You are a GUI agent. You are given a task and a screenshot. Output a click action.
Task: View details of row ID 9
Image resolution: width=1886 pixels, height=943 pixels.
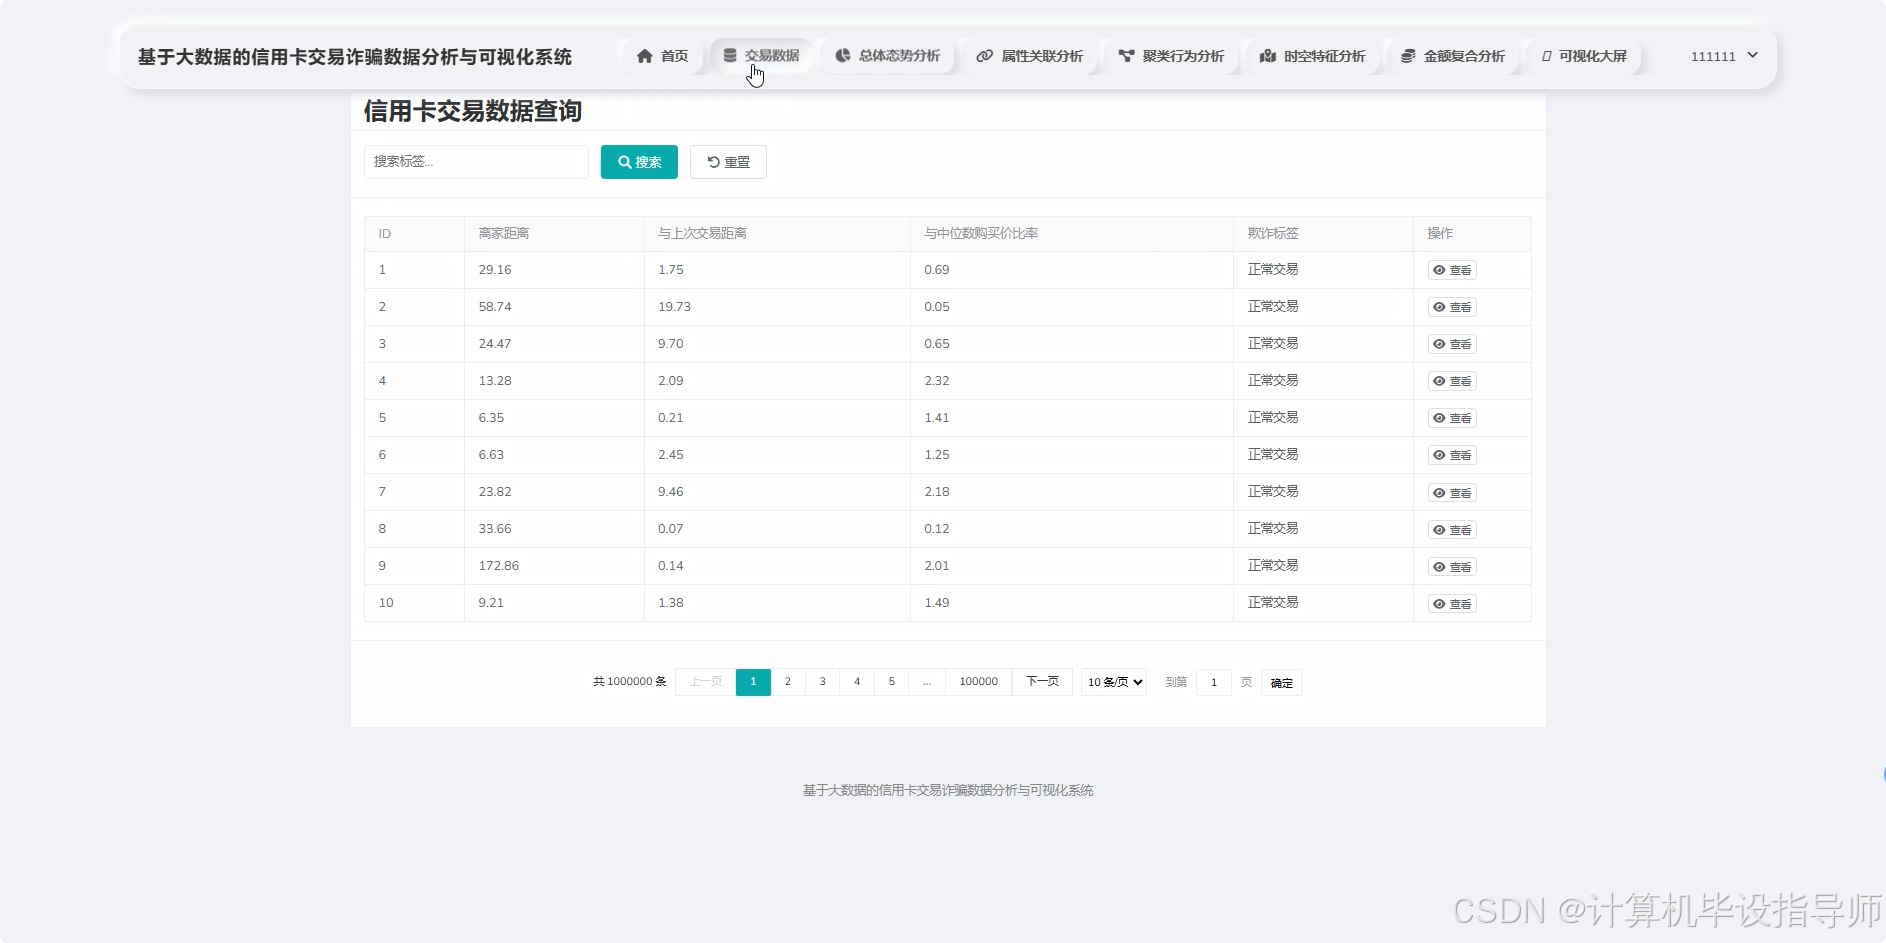point(1452,567)
